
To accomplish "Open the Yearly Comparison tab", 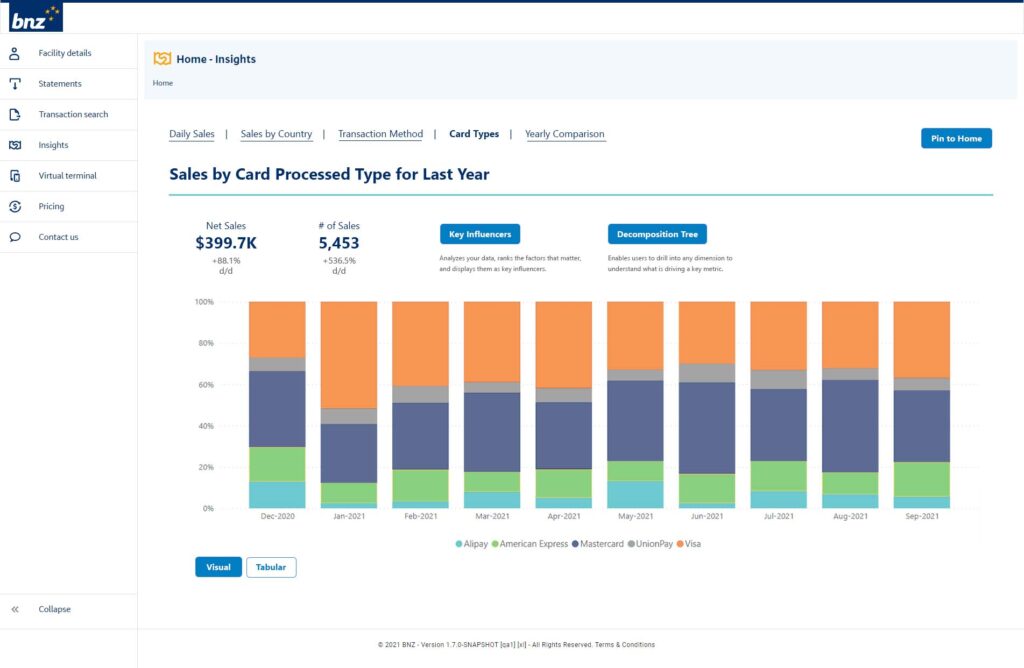I will [x=564, y=134].
